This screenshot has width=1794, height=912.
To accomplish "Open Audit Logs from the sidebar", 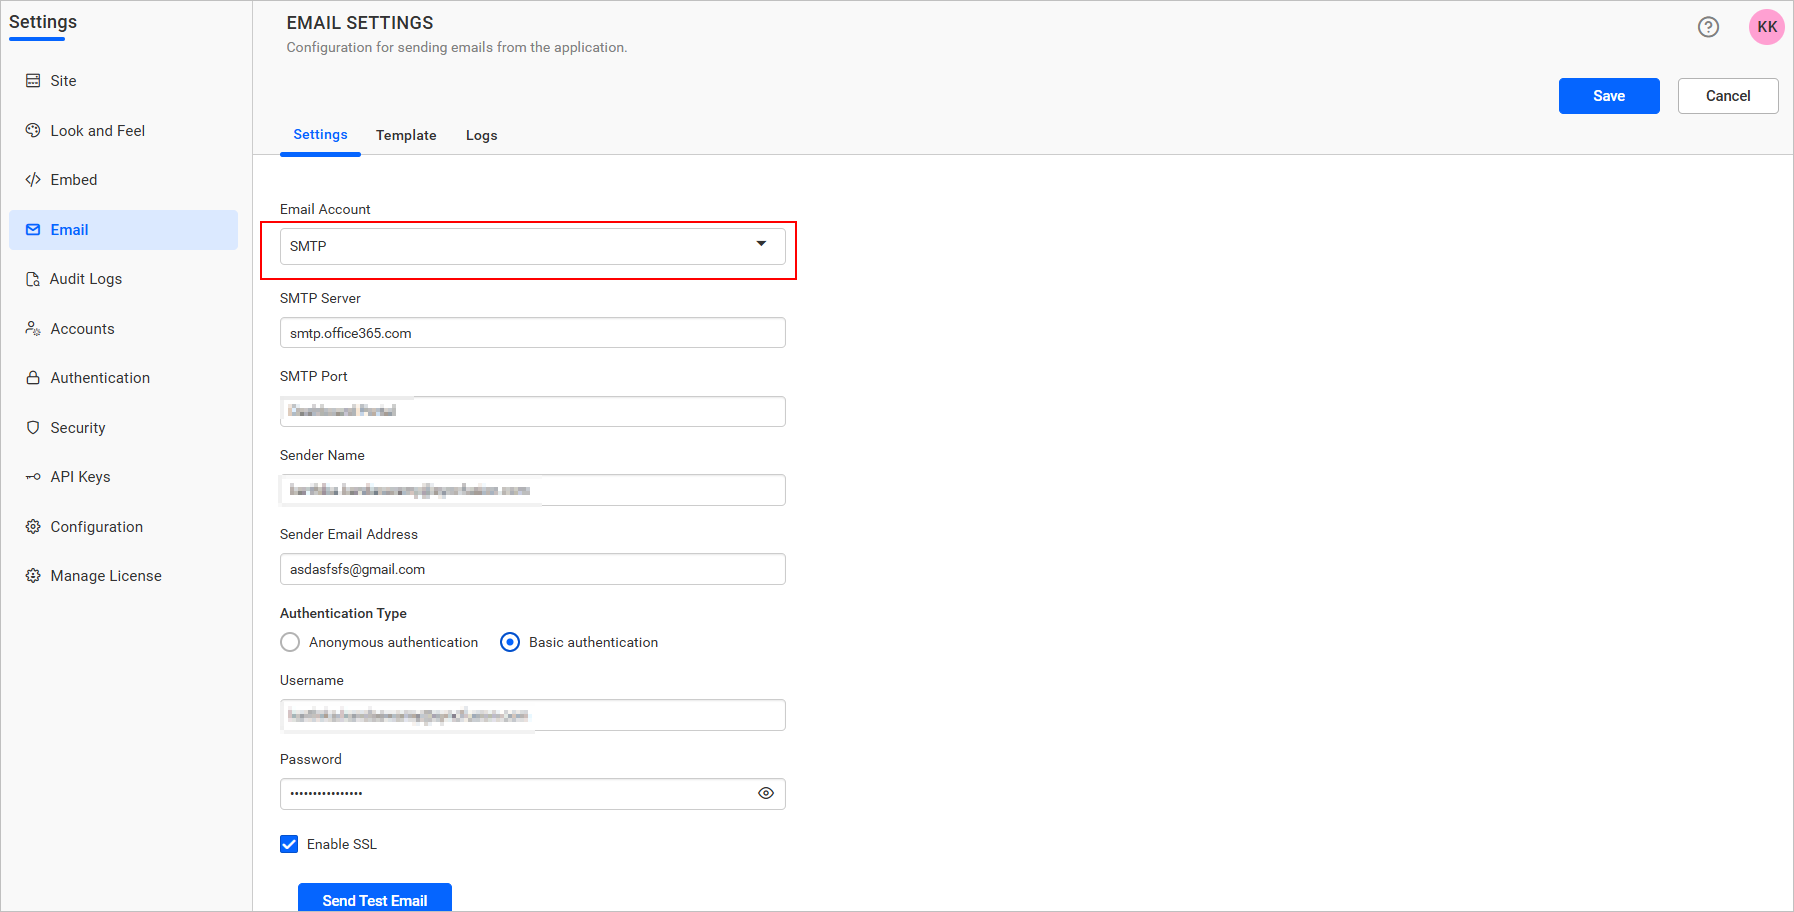I will (x=33, y=278).
